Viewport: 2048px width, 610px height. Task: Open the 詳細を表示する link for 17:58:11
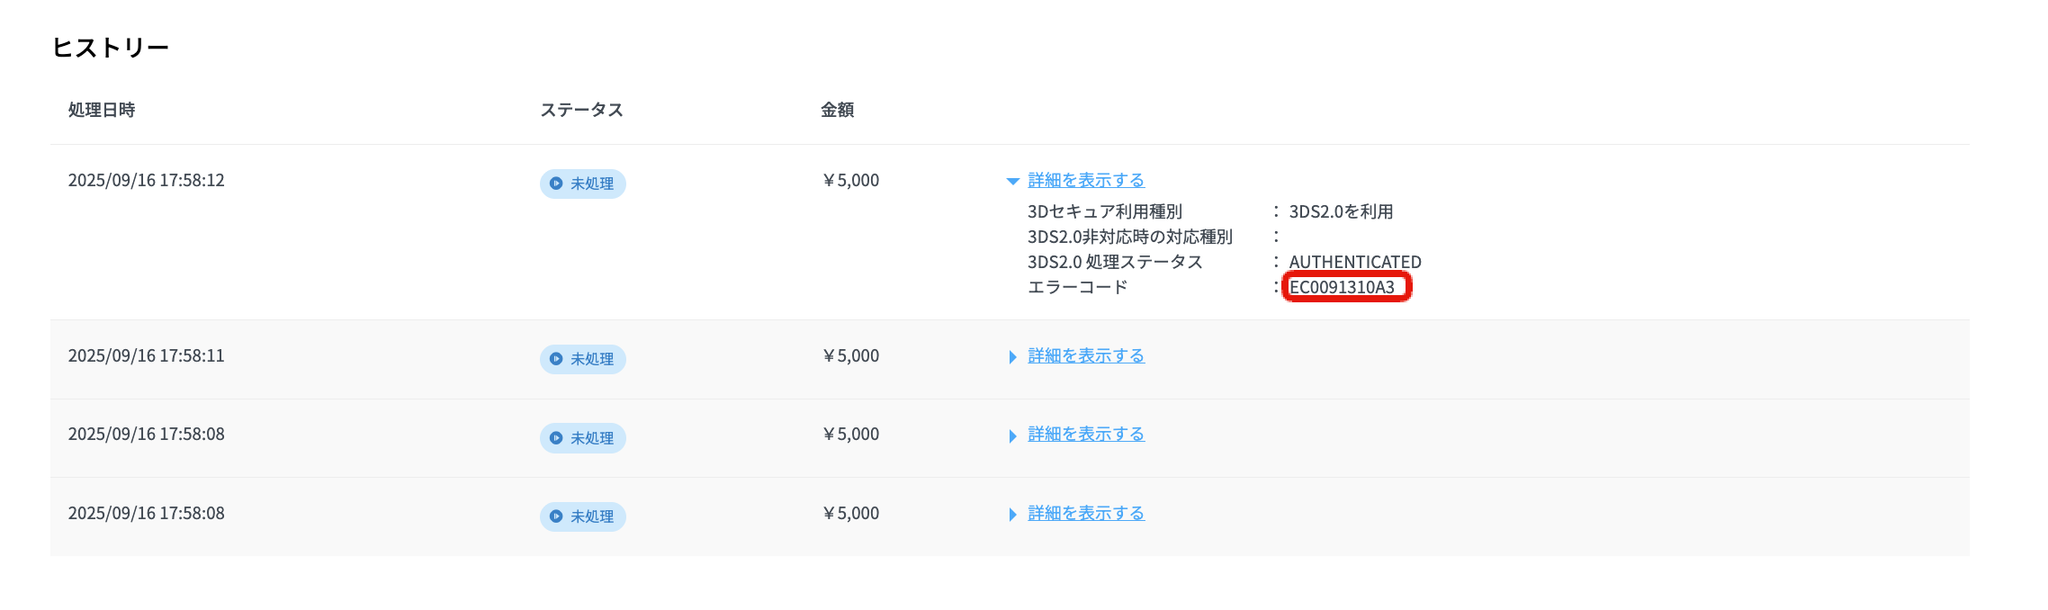(1086, 356)
